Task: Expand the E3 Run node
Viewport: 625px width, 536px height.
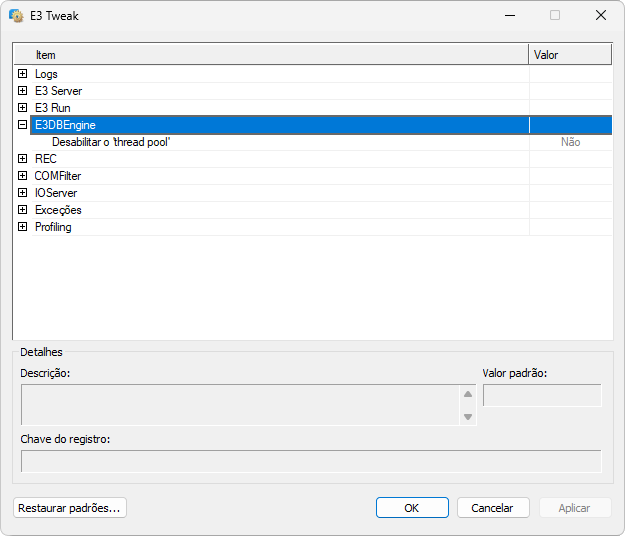Action: pyautogui.click(x=23, y=108)
